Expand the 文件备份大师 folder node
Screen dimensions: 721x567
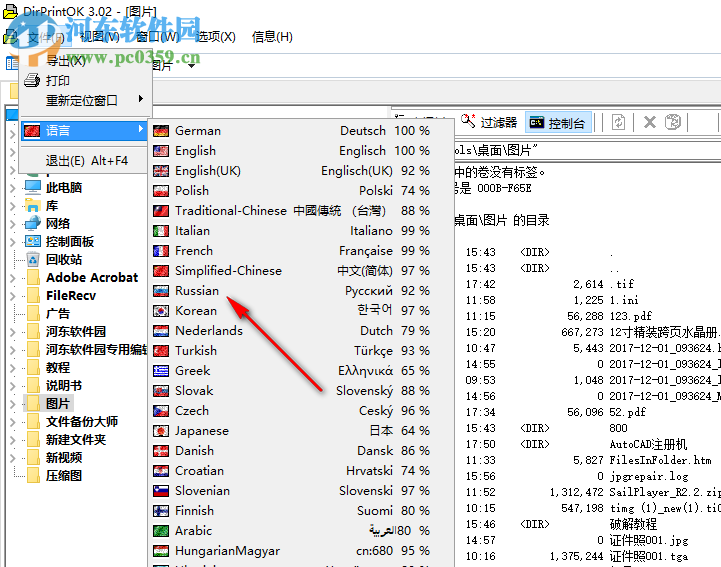pos(12,422)
